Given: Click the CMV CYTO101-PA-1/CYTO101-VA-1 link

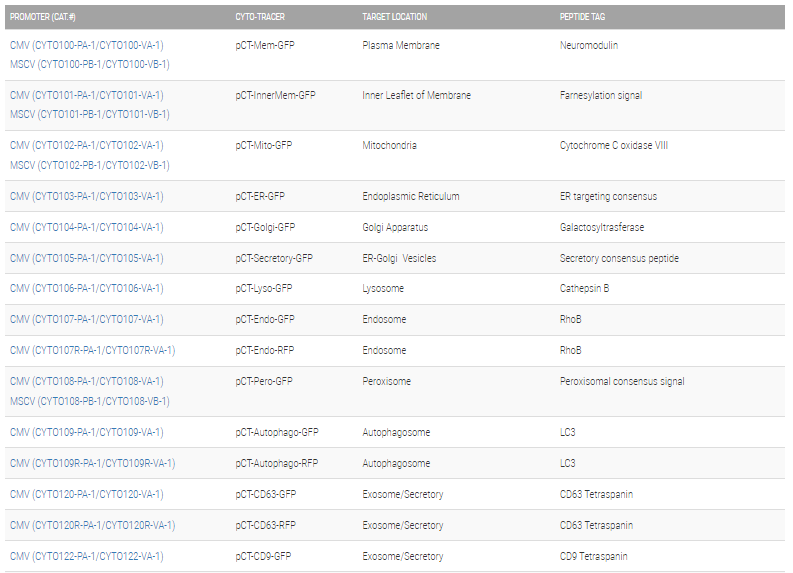Looking at the screenshot, I should coord(86,95).
